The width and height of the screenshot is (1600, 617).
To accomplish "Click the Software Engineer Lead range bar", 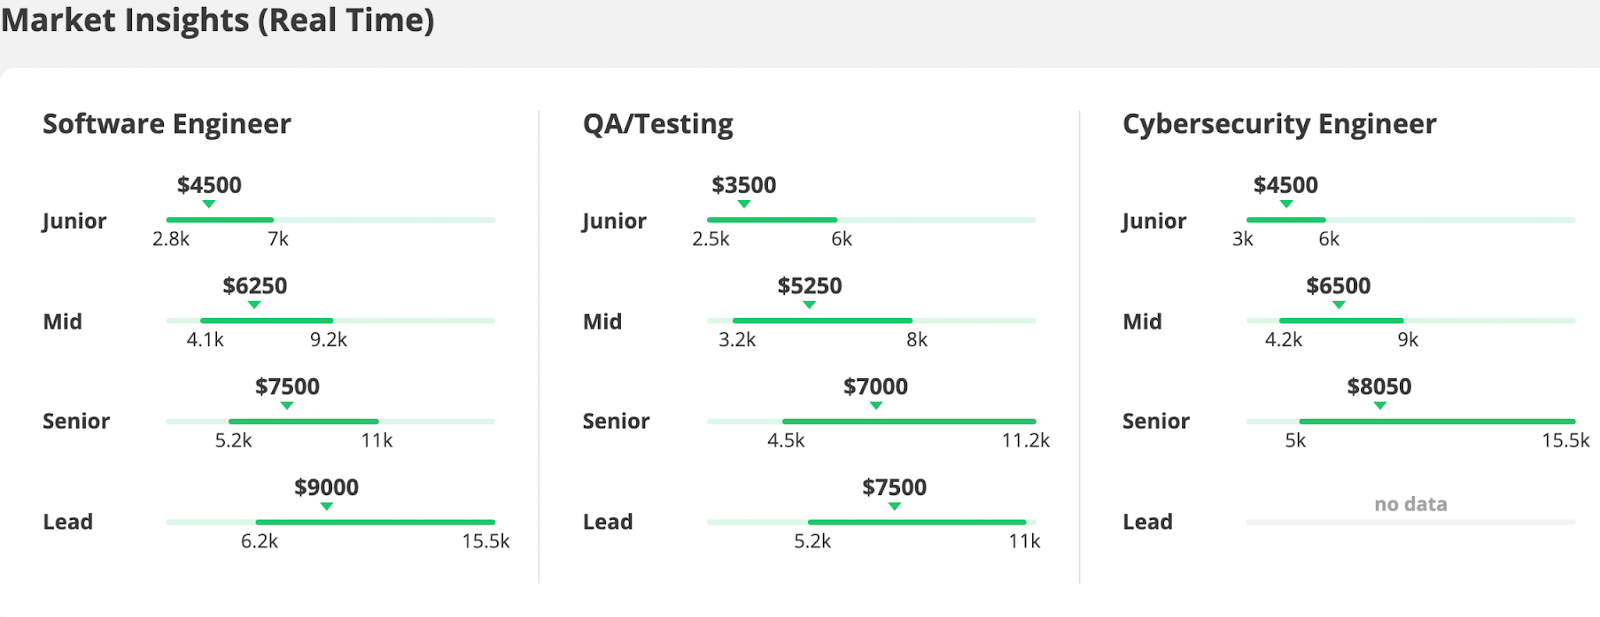I will 375,522.
